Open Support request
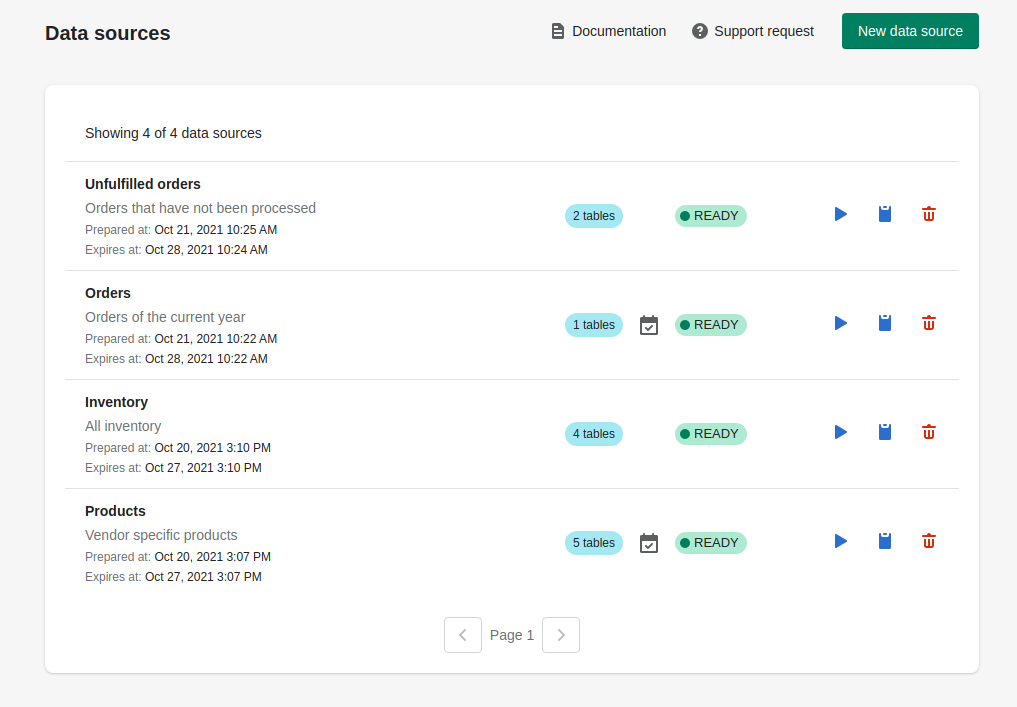The height and width of the screenshot is (707, 1017). coord(752,31)
